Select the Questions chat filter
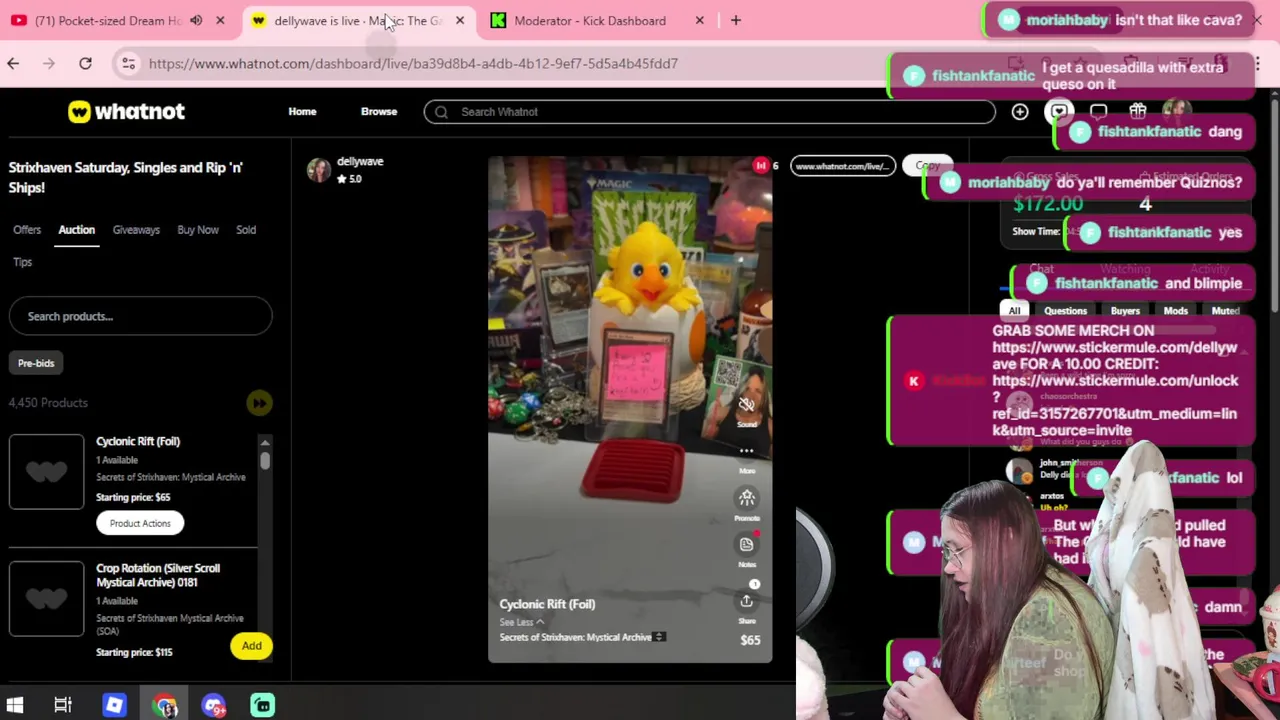The height and width of the screenshot is (720, 1280). pyautogui.click(x=1065, y=311)
